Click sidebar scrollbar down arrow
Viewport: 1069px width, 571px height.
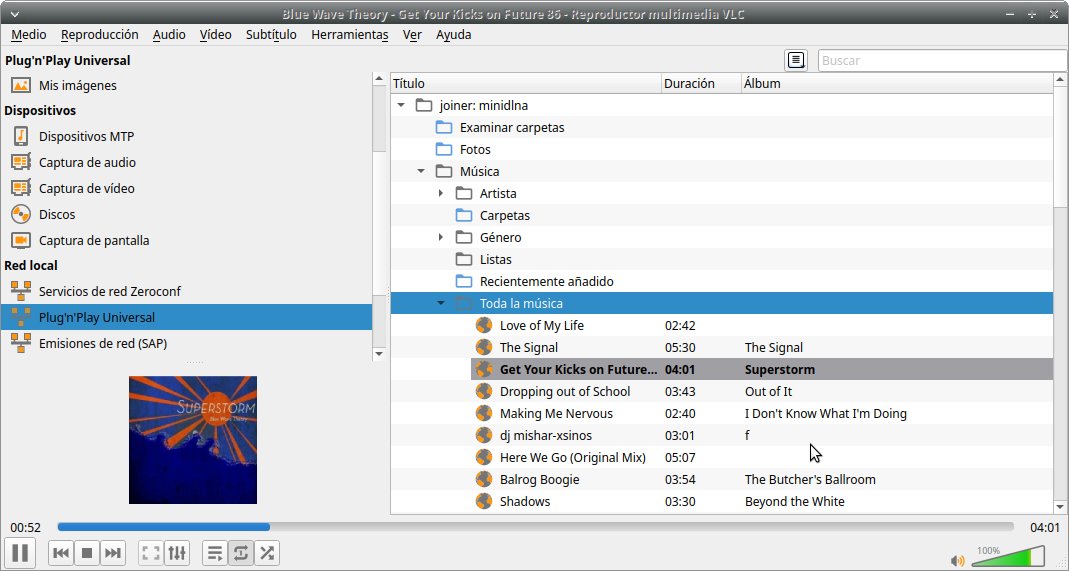click(380, 354)
